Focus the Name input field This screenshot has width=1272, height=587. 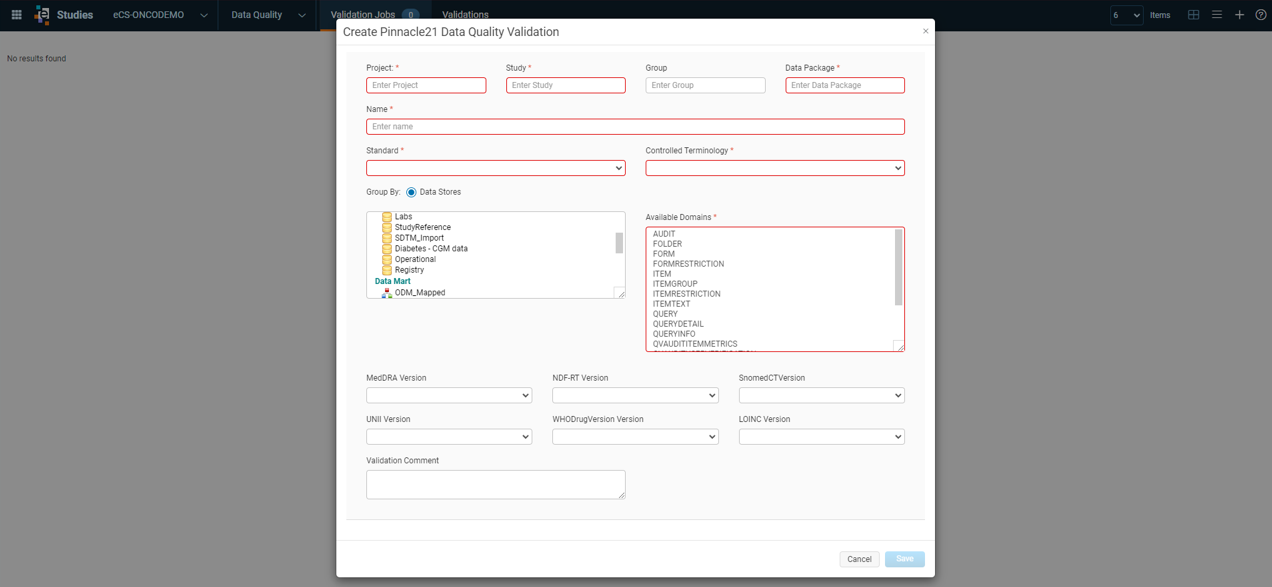pyautogui.click(x=635, y=127)
